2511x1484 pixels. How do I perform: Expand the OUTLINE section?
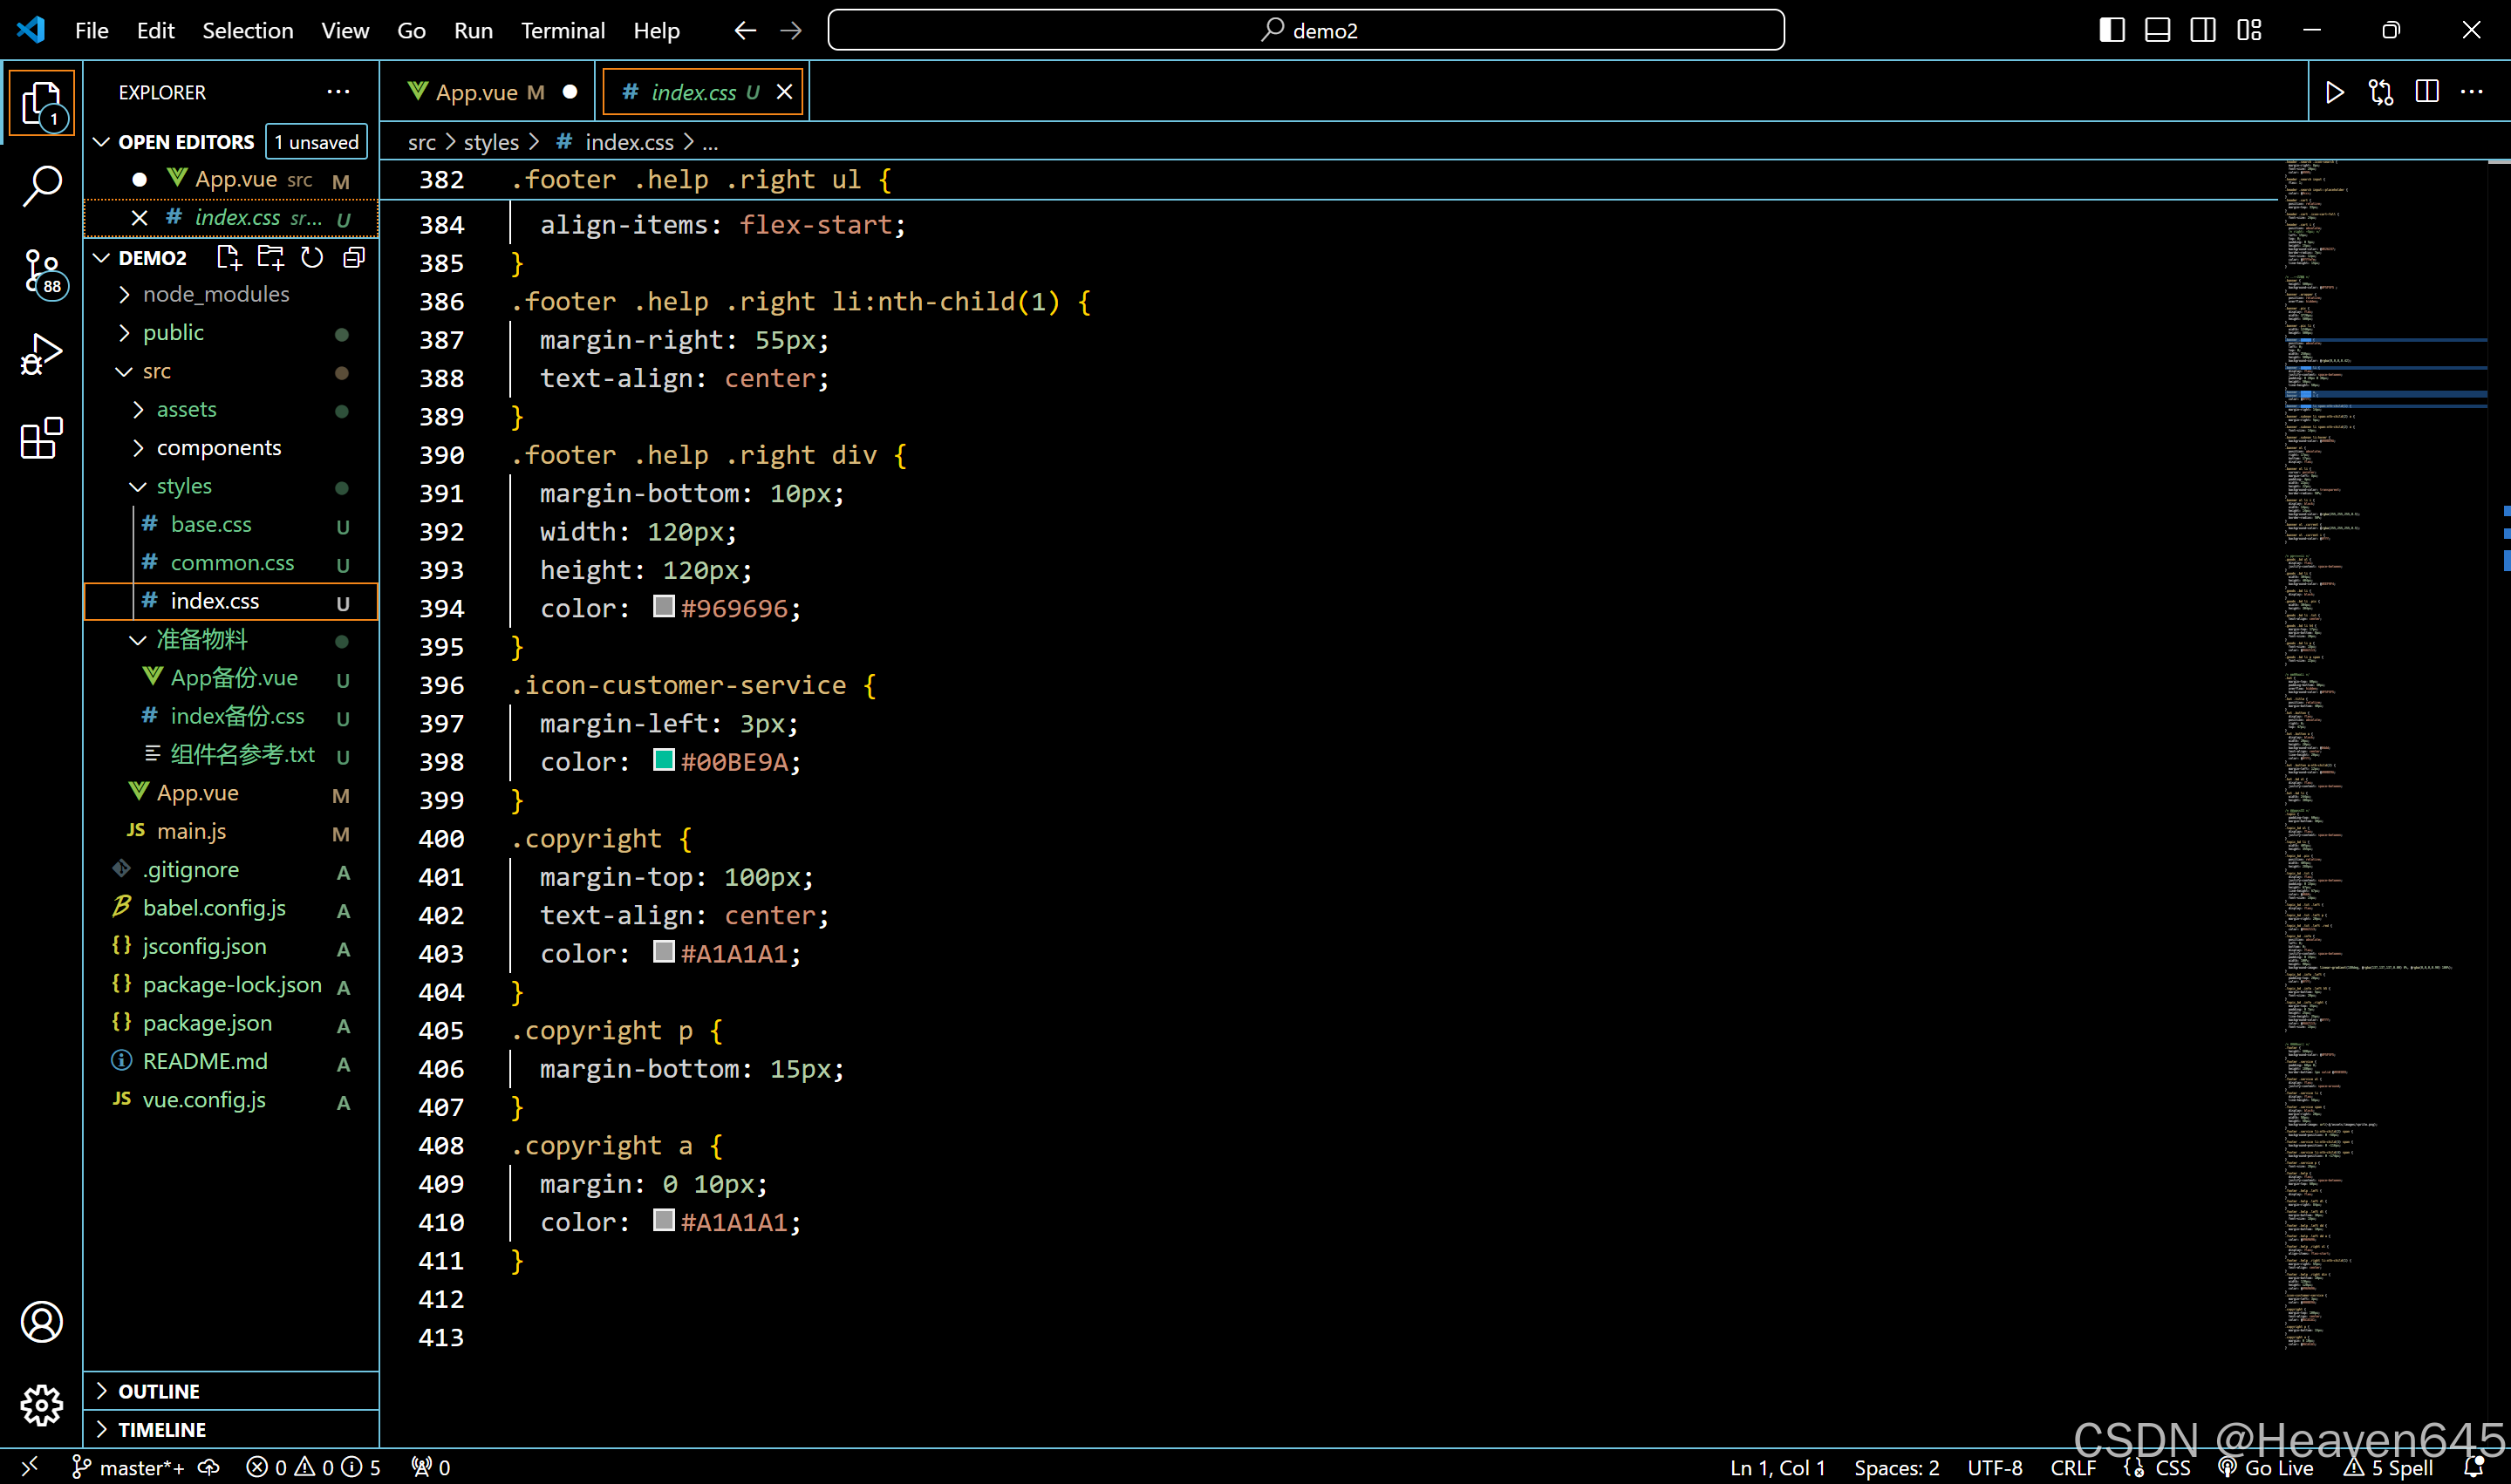coord(102,1391)
